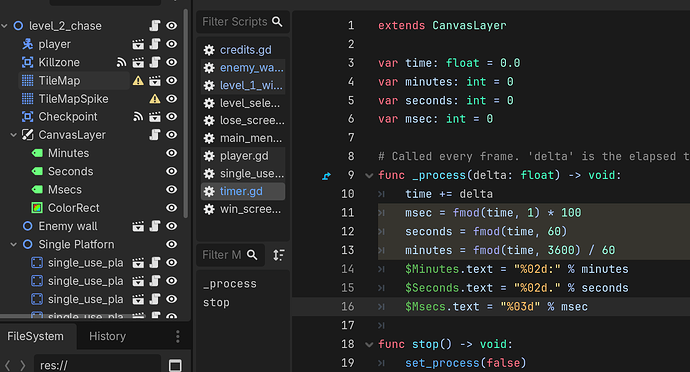Click line 16 in the code editor
The height and width of the screenshot is (372, 690).
pyautogui.click(x=490, y=307)
